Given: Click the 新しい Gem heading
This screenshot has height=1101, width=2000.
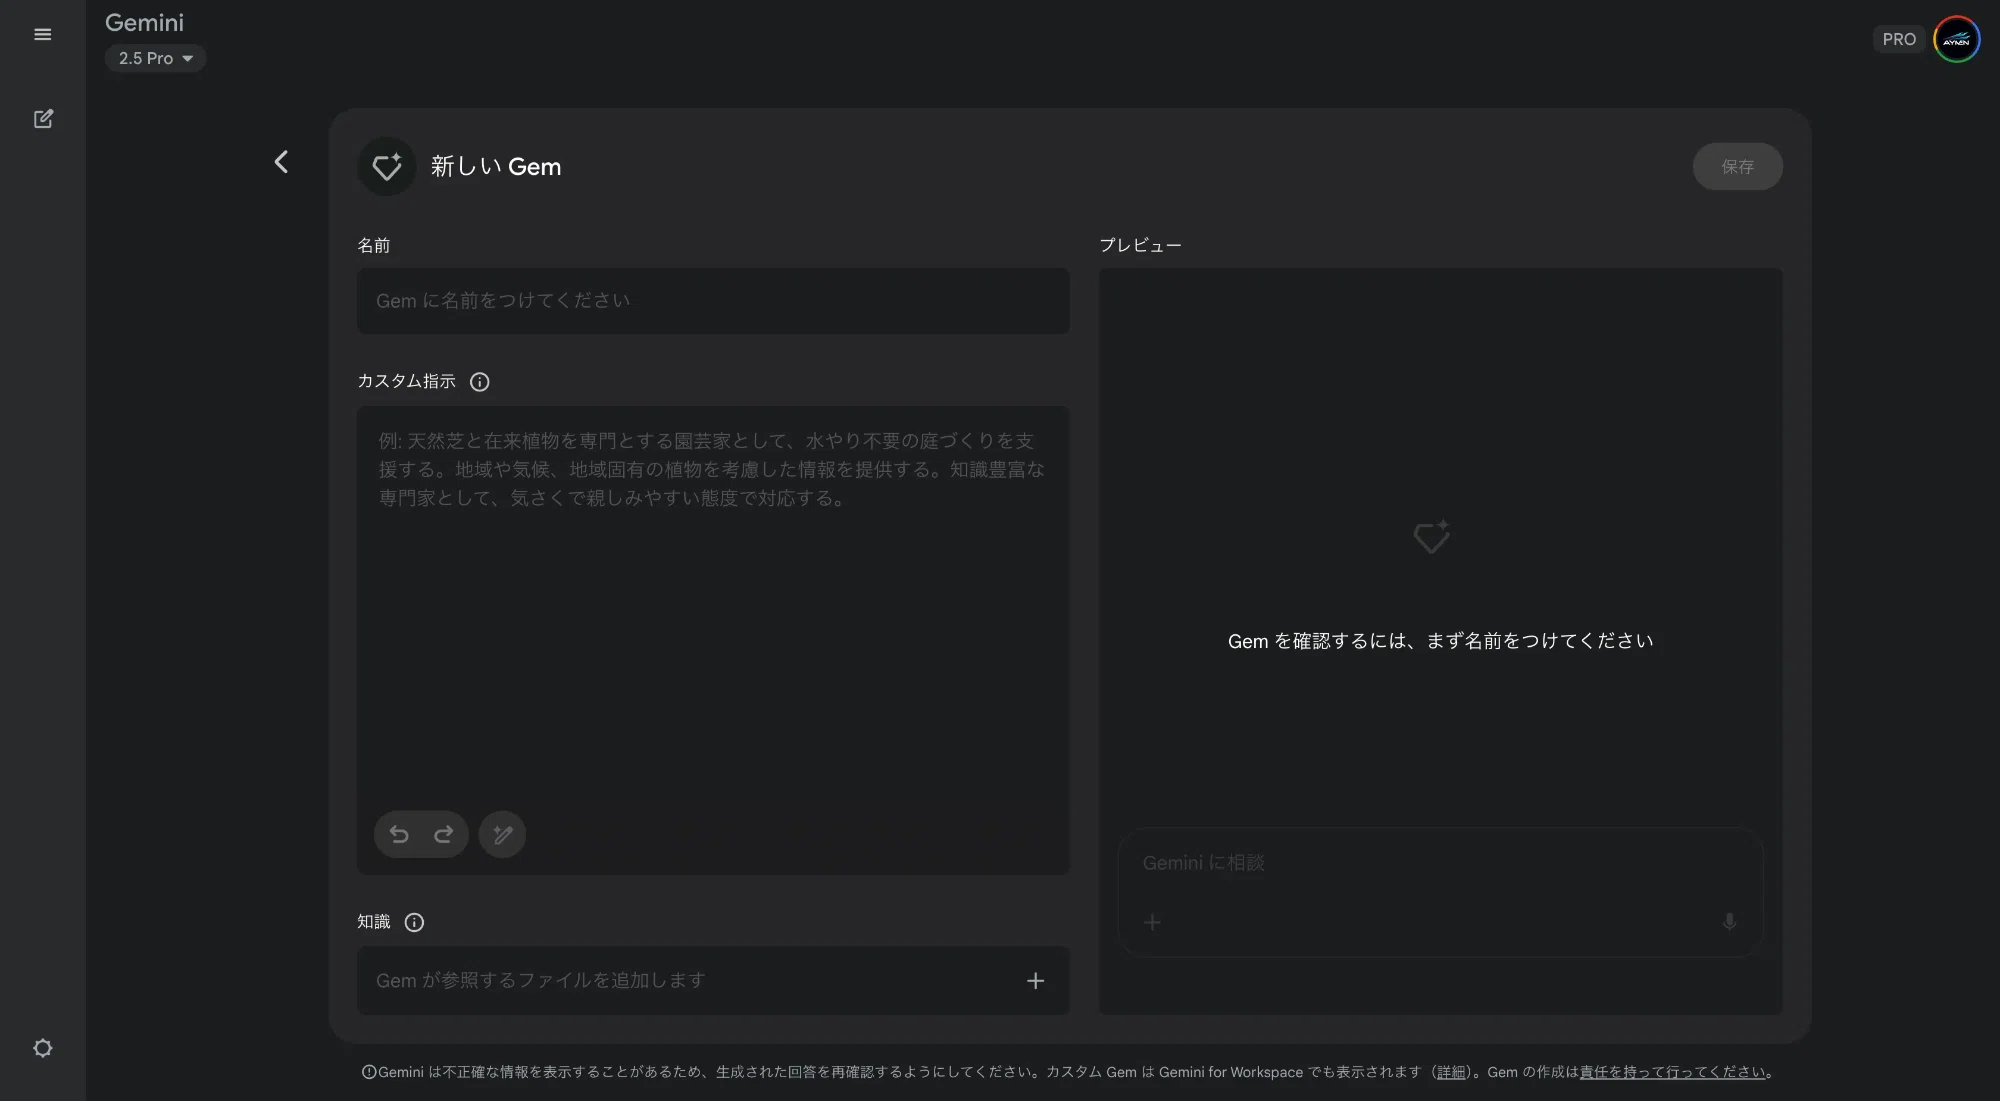Looking at the screenshot, I should (x=496, y=166).
